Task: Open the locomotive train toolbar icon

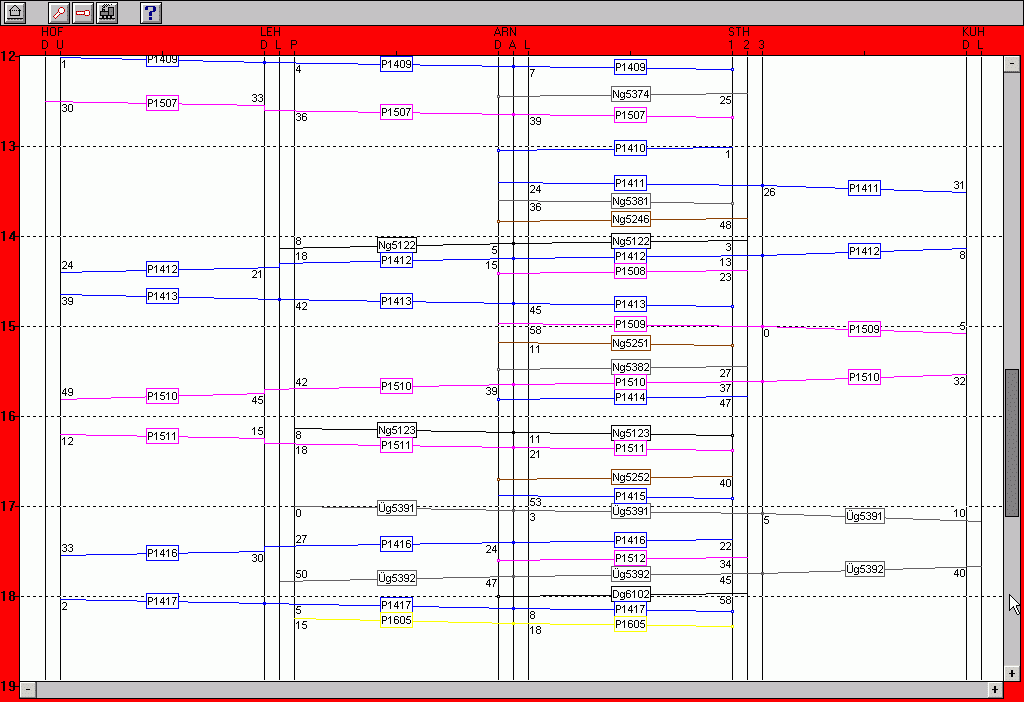Action: click(107, 12)
